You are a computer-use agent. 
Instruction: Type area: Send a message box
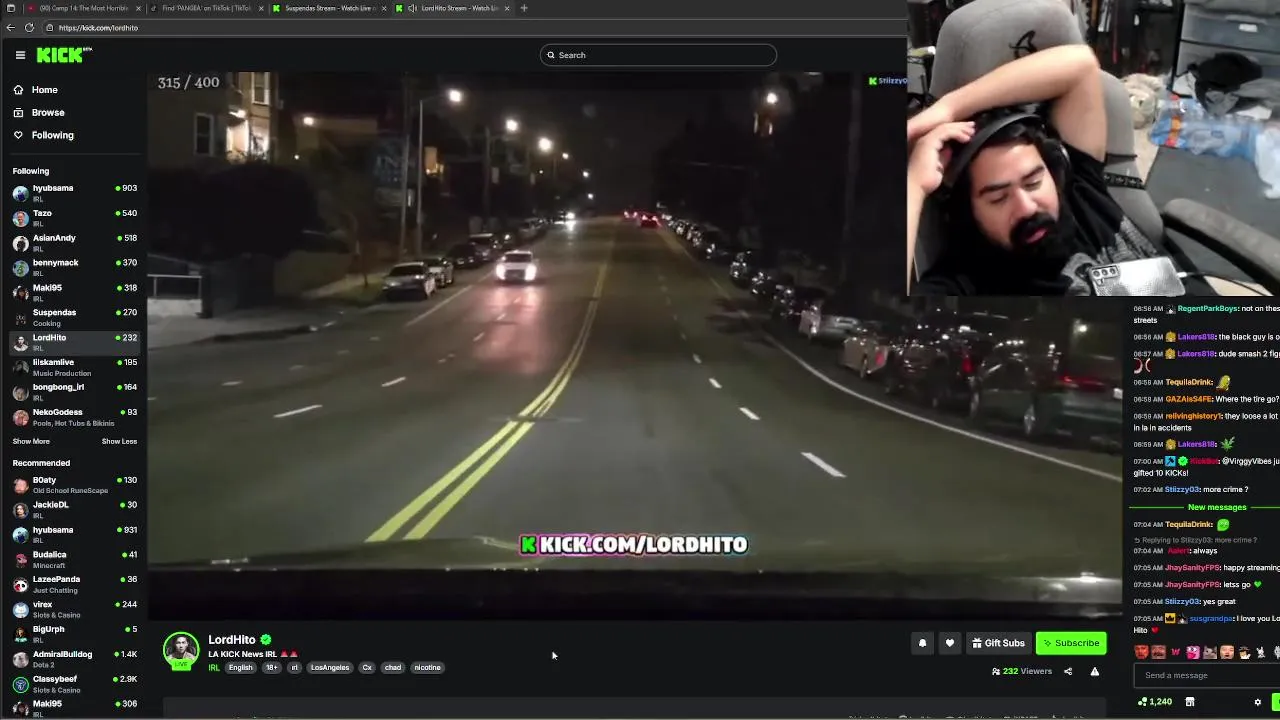coord(1206,675)
